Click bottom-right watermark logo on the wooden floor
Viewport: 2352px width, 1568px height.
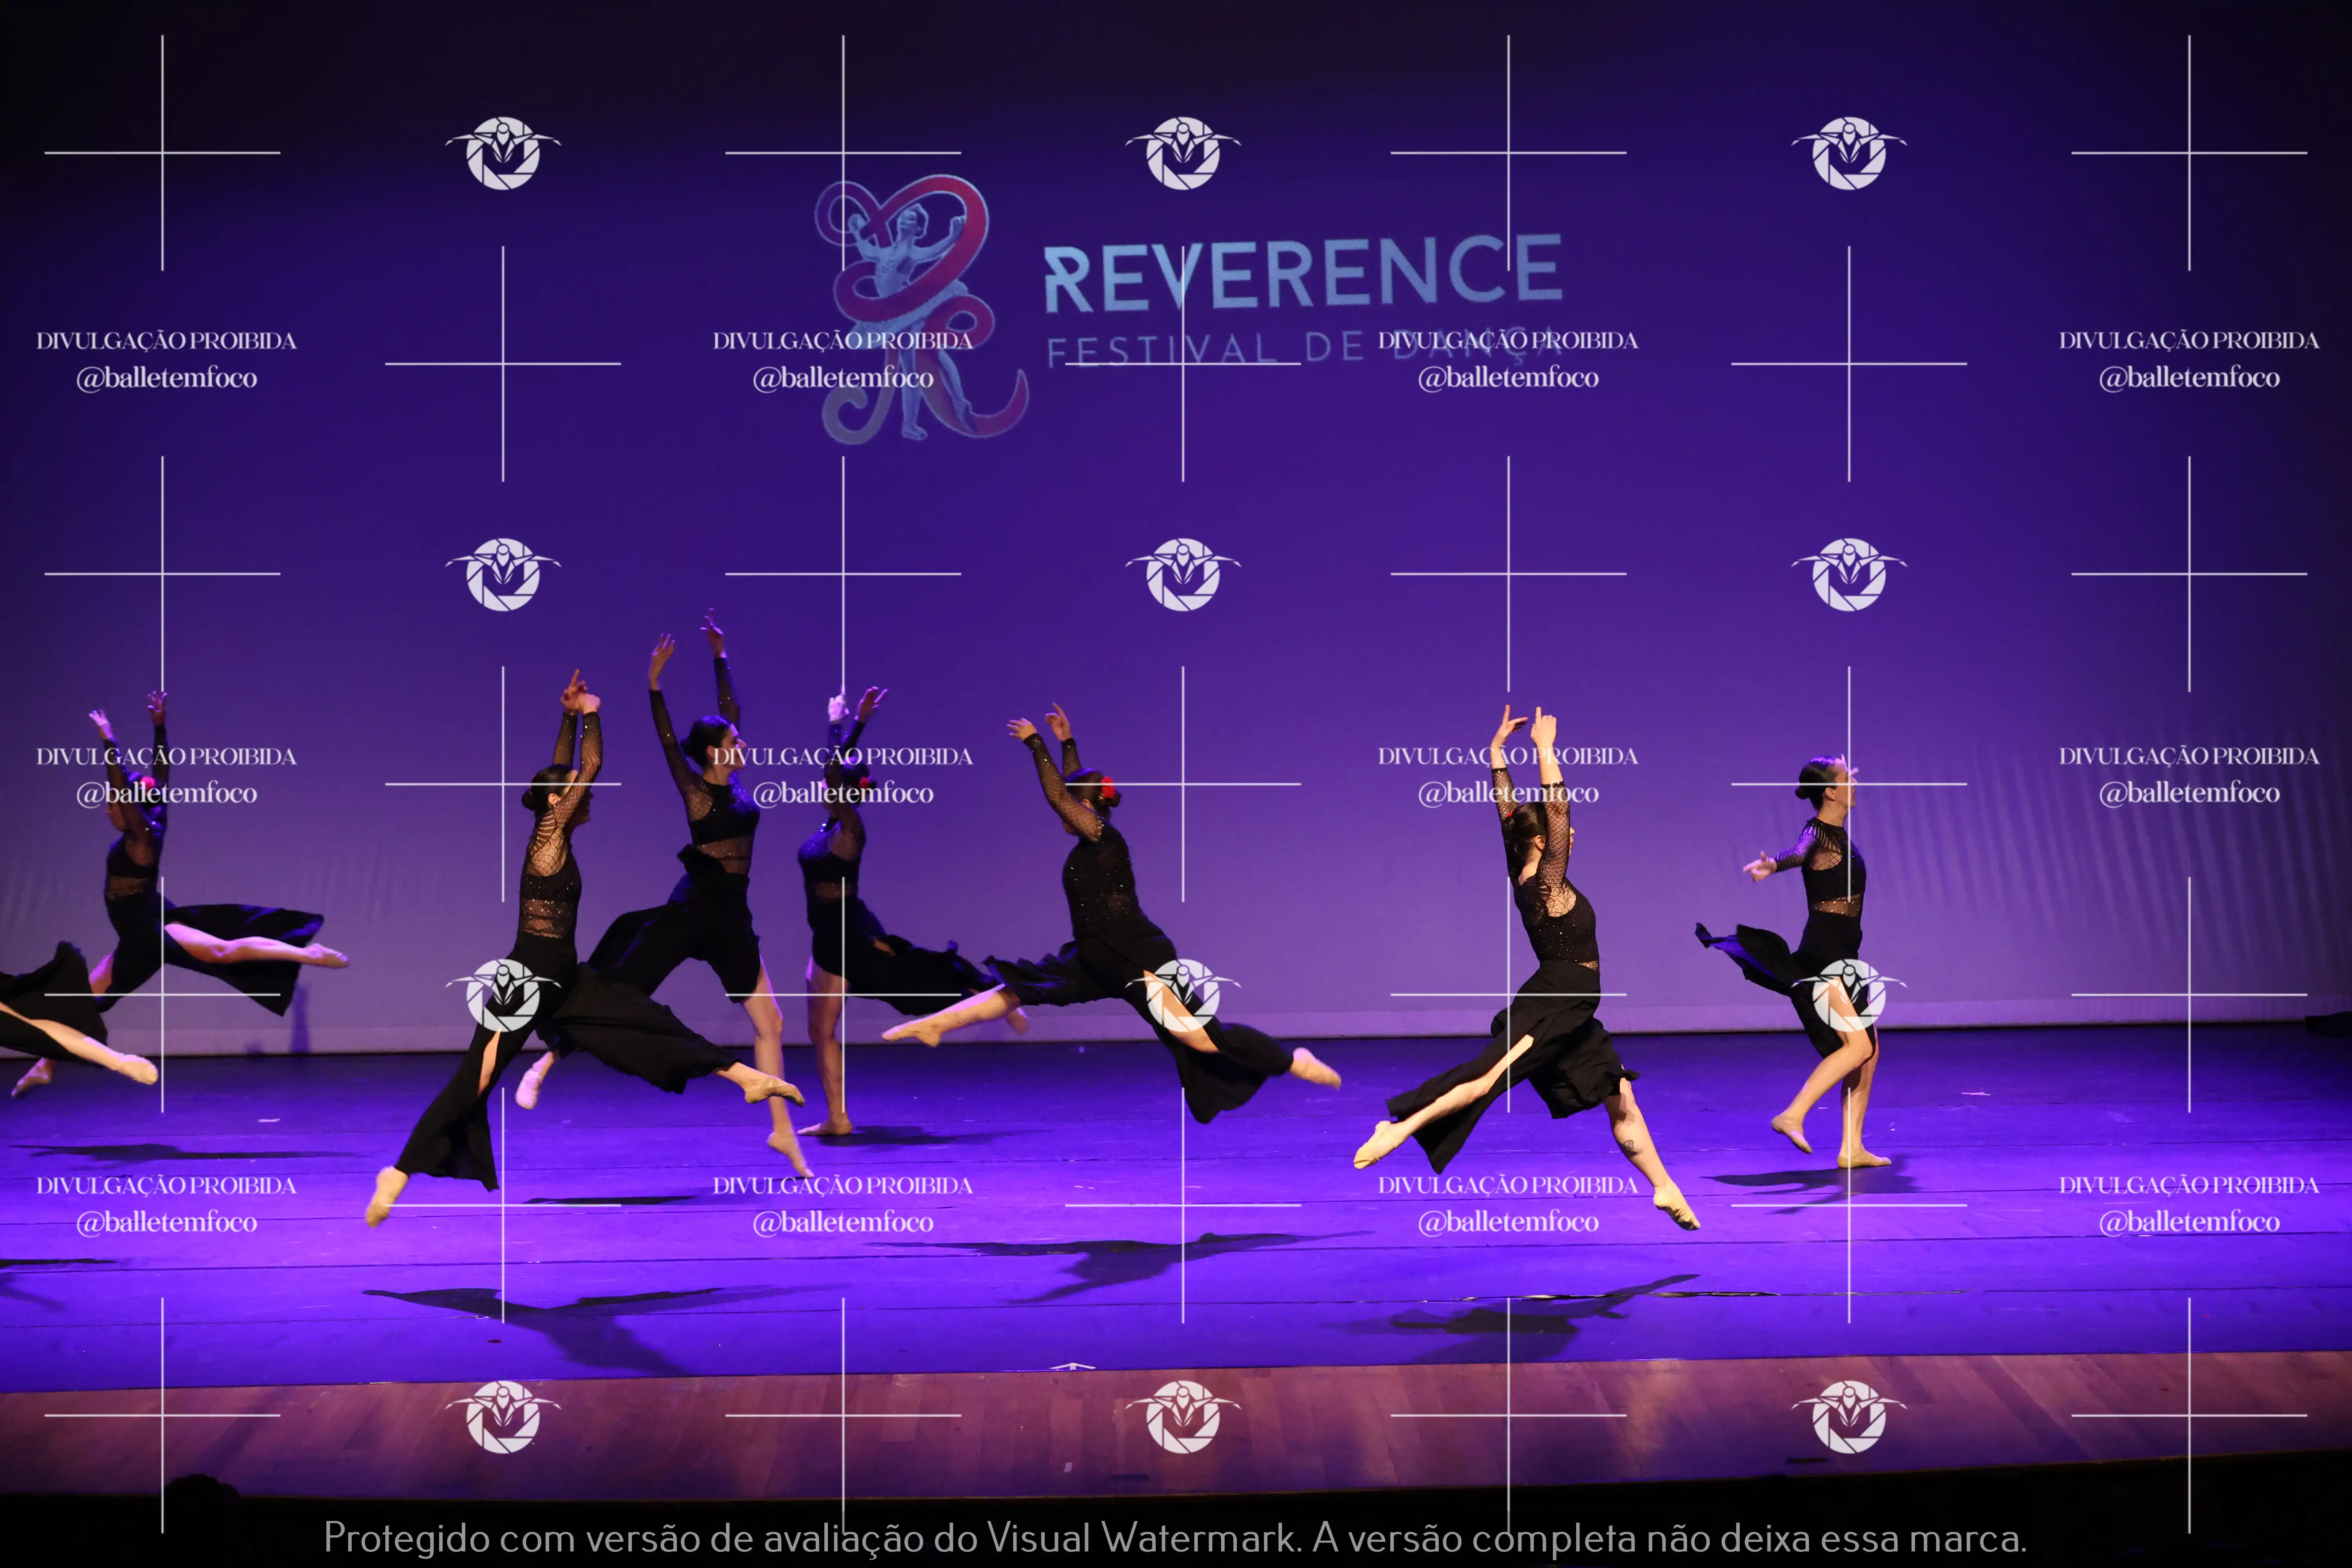point(1849,1416)
